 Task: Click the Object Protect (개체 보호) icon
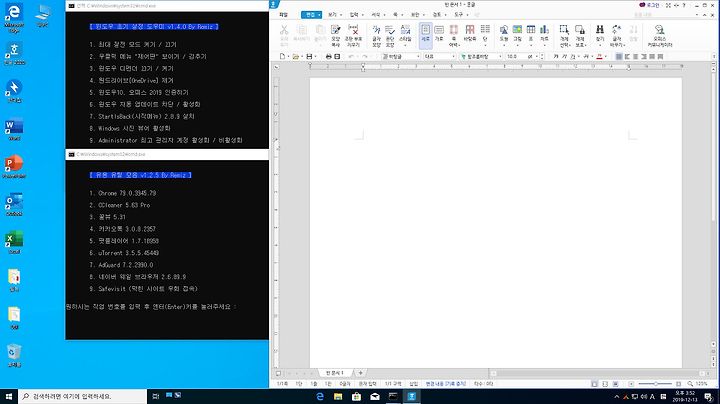pyautogui.click(x=580, y=36)
